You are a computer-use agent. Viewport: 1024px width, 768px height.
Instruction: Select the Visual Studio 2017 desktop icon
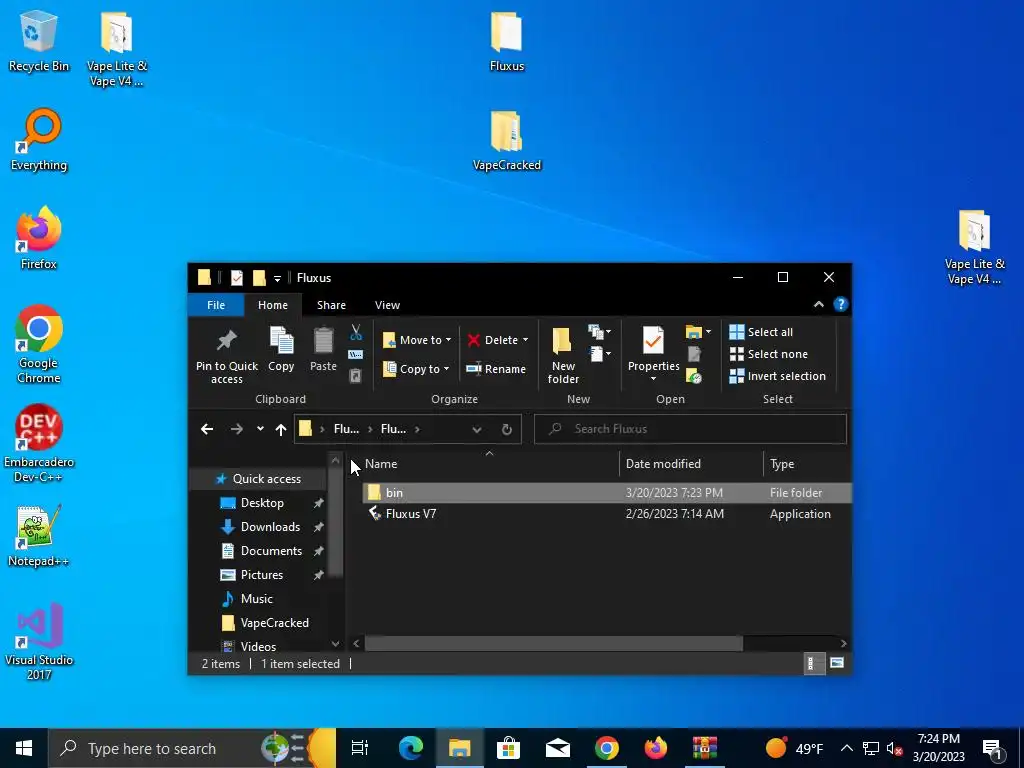(39, 642)
